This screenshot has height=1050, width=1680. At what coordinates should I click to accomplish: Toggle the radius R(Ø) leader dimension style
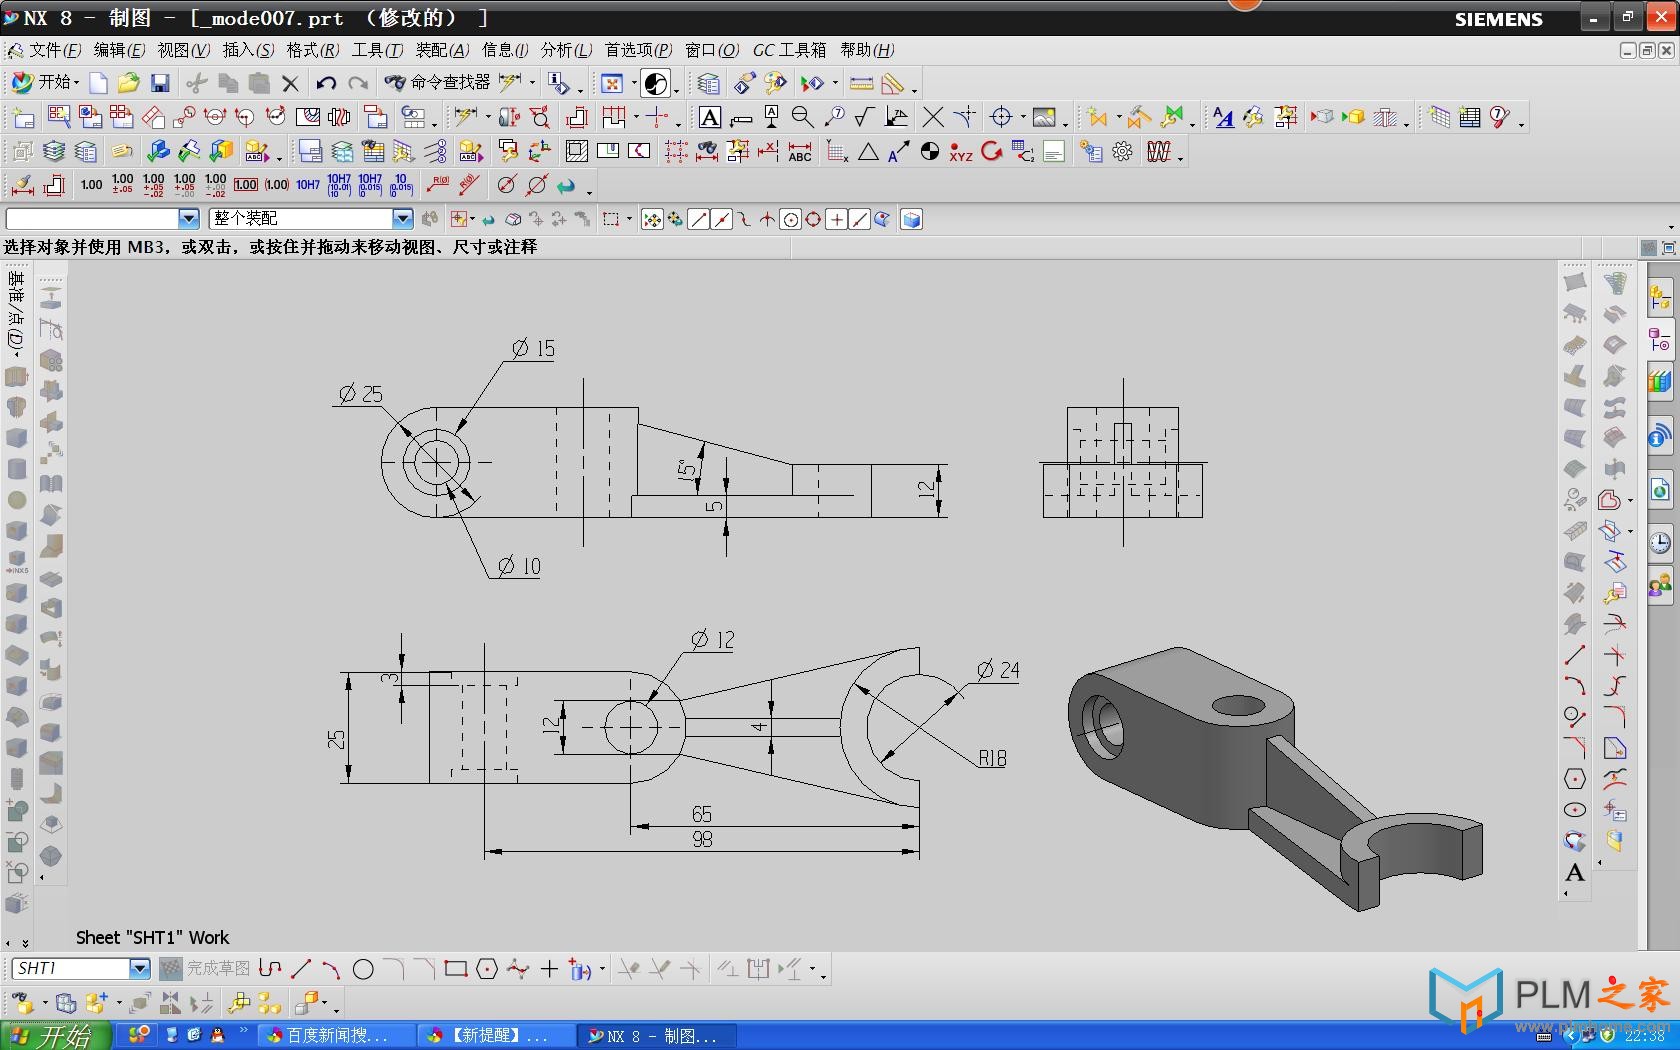click(x=438, y=184)
